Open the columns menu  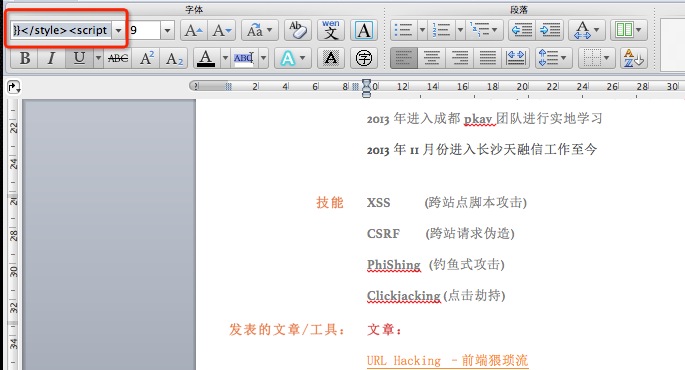click(x=629, y=30)
